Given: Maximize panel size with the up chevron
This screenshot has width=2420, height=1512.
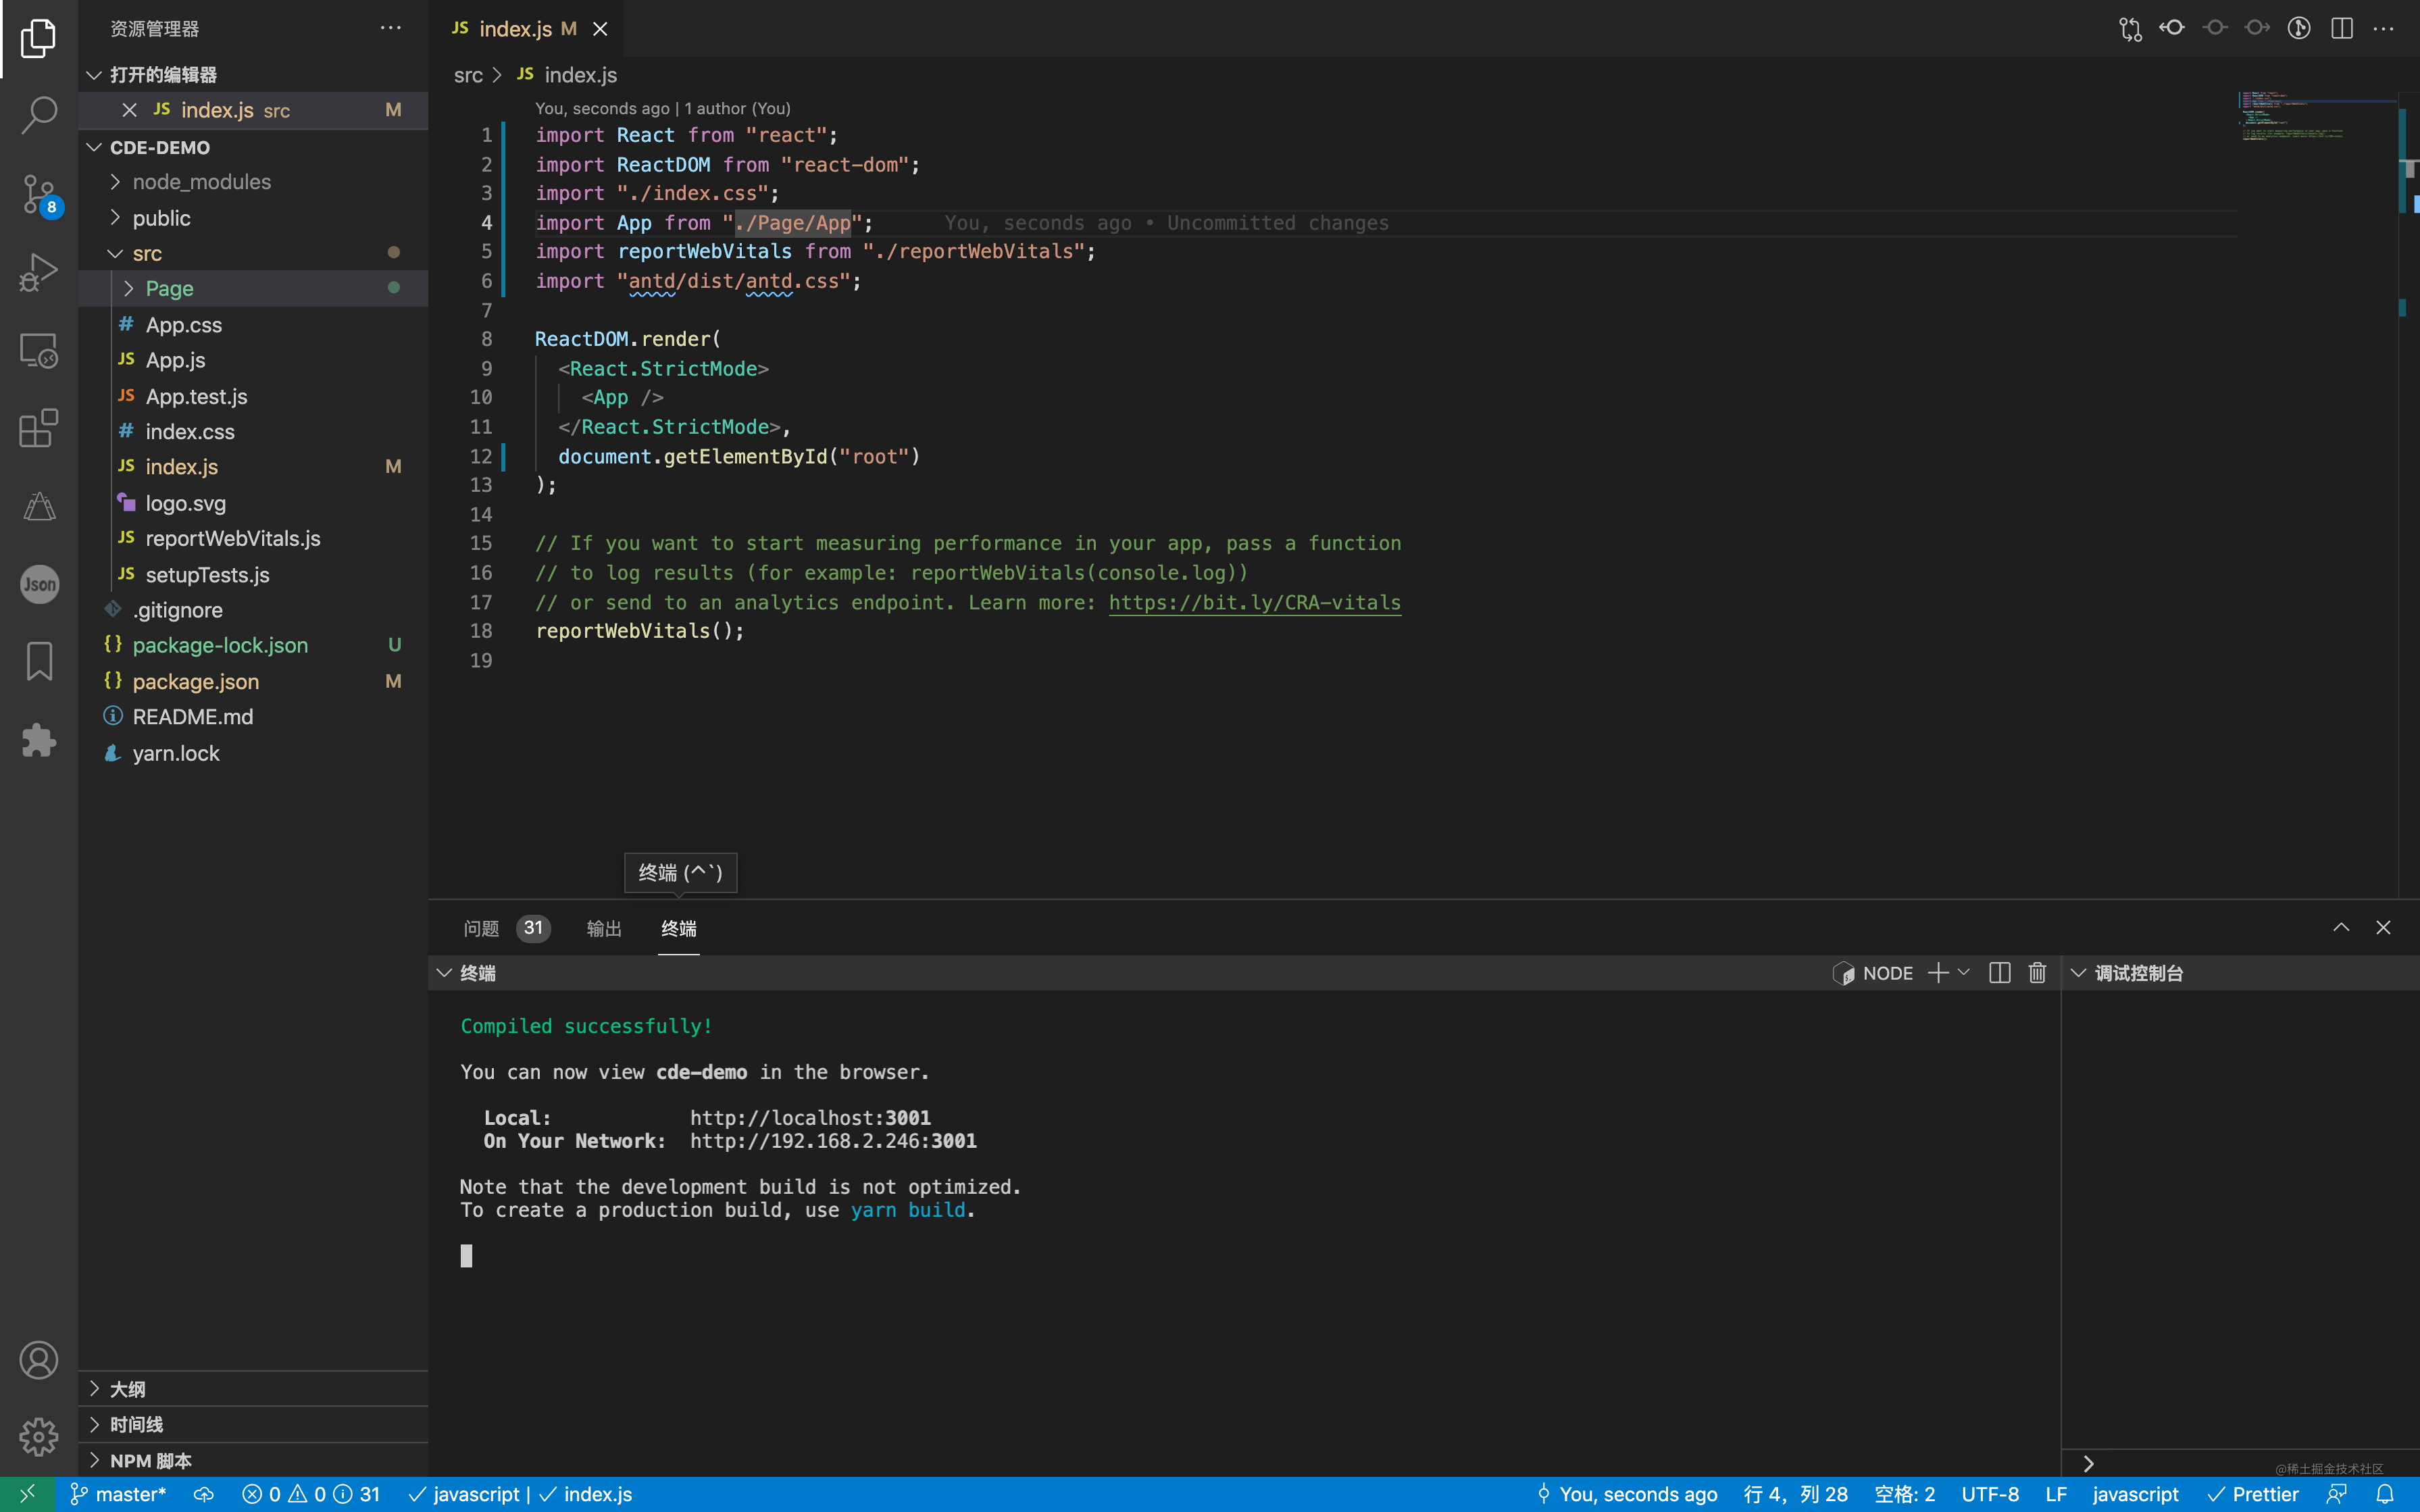Looking at the screenshot, I should (x=2341, y=928).
